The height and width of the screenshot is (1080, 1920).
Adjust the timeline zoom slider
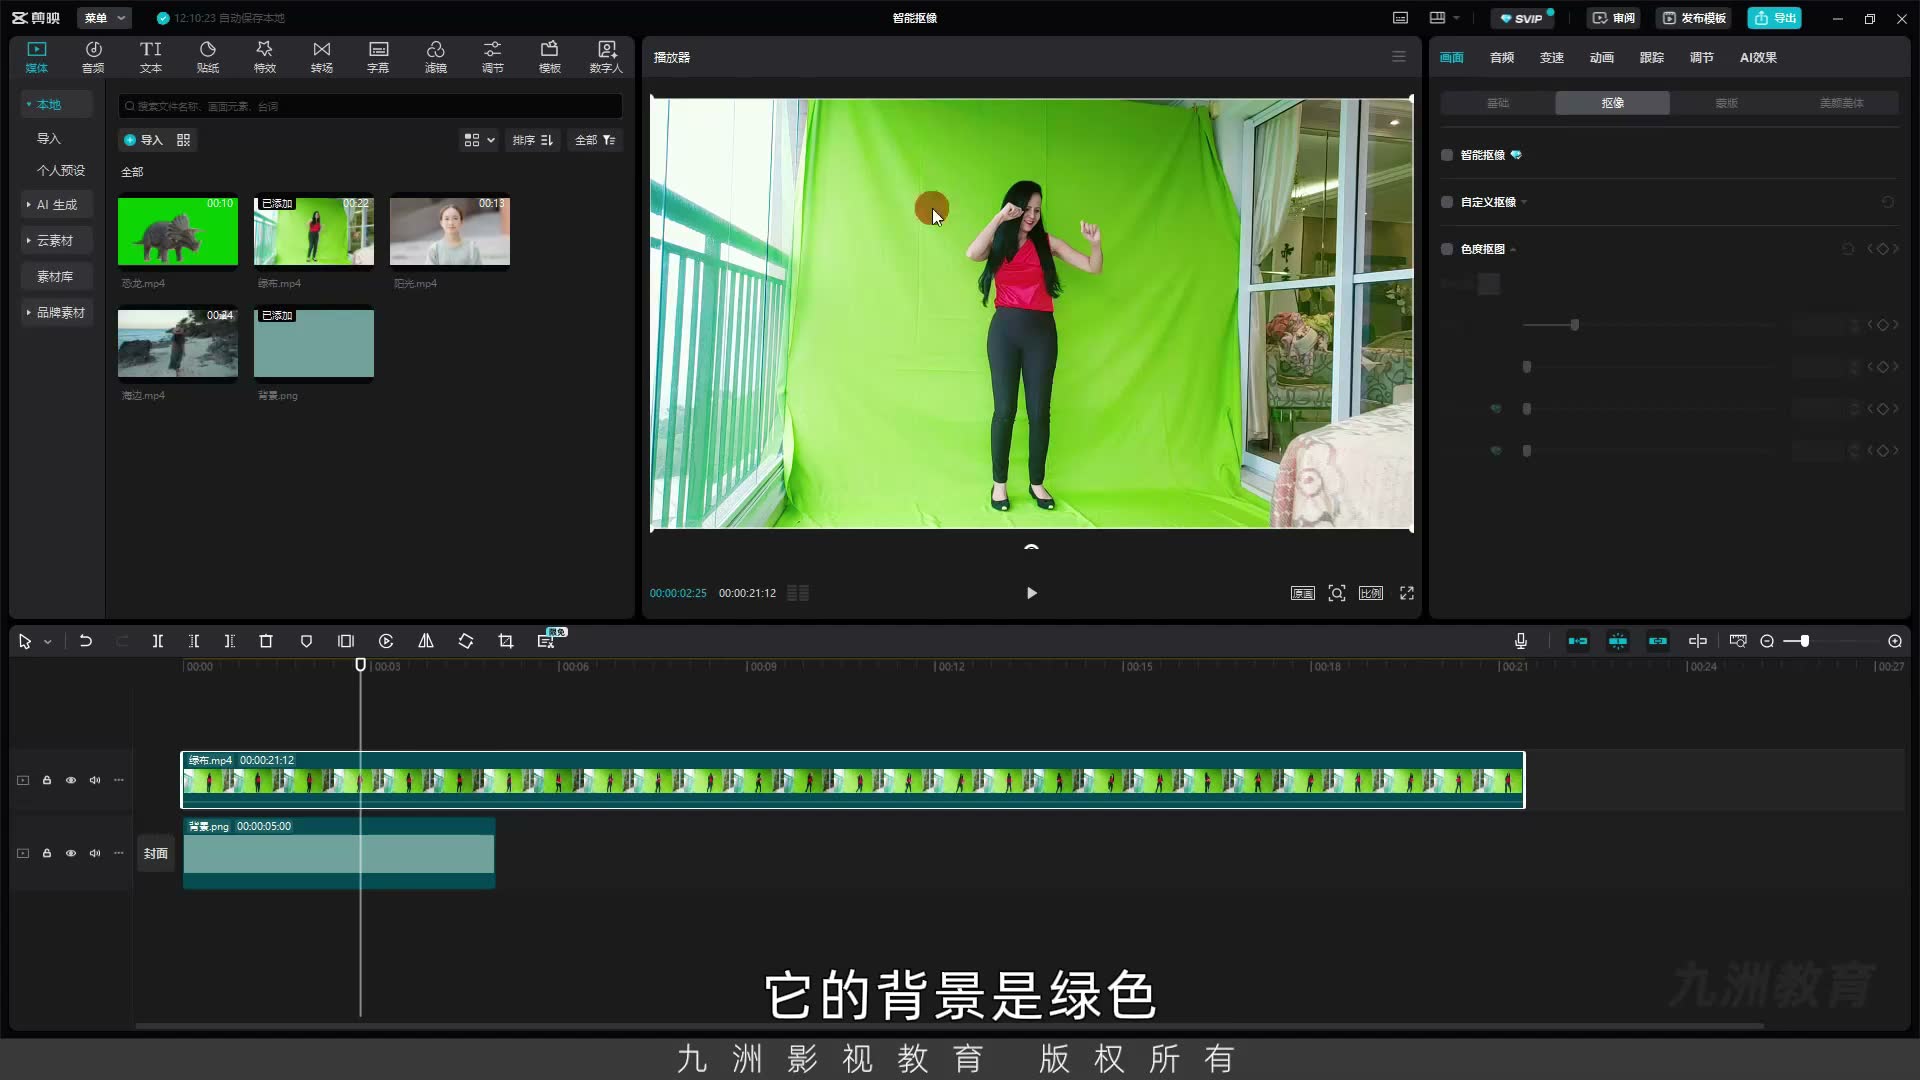[x=1804, y=641]
